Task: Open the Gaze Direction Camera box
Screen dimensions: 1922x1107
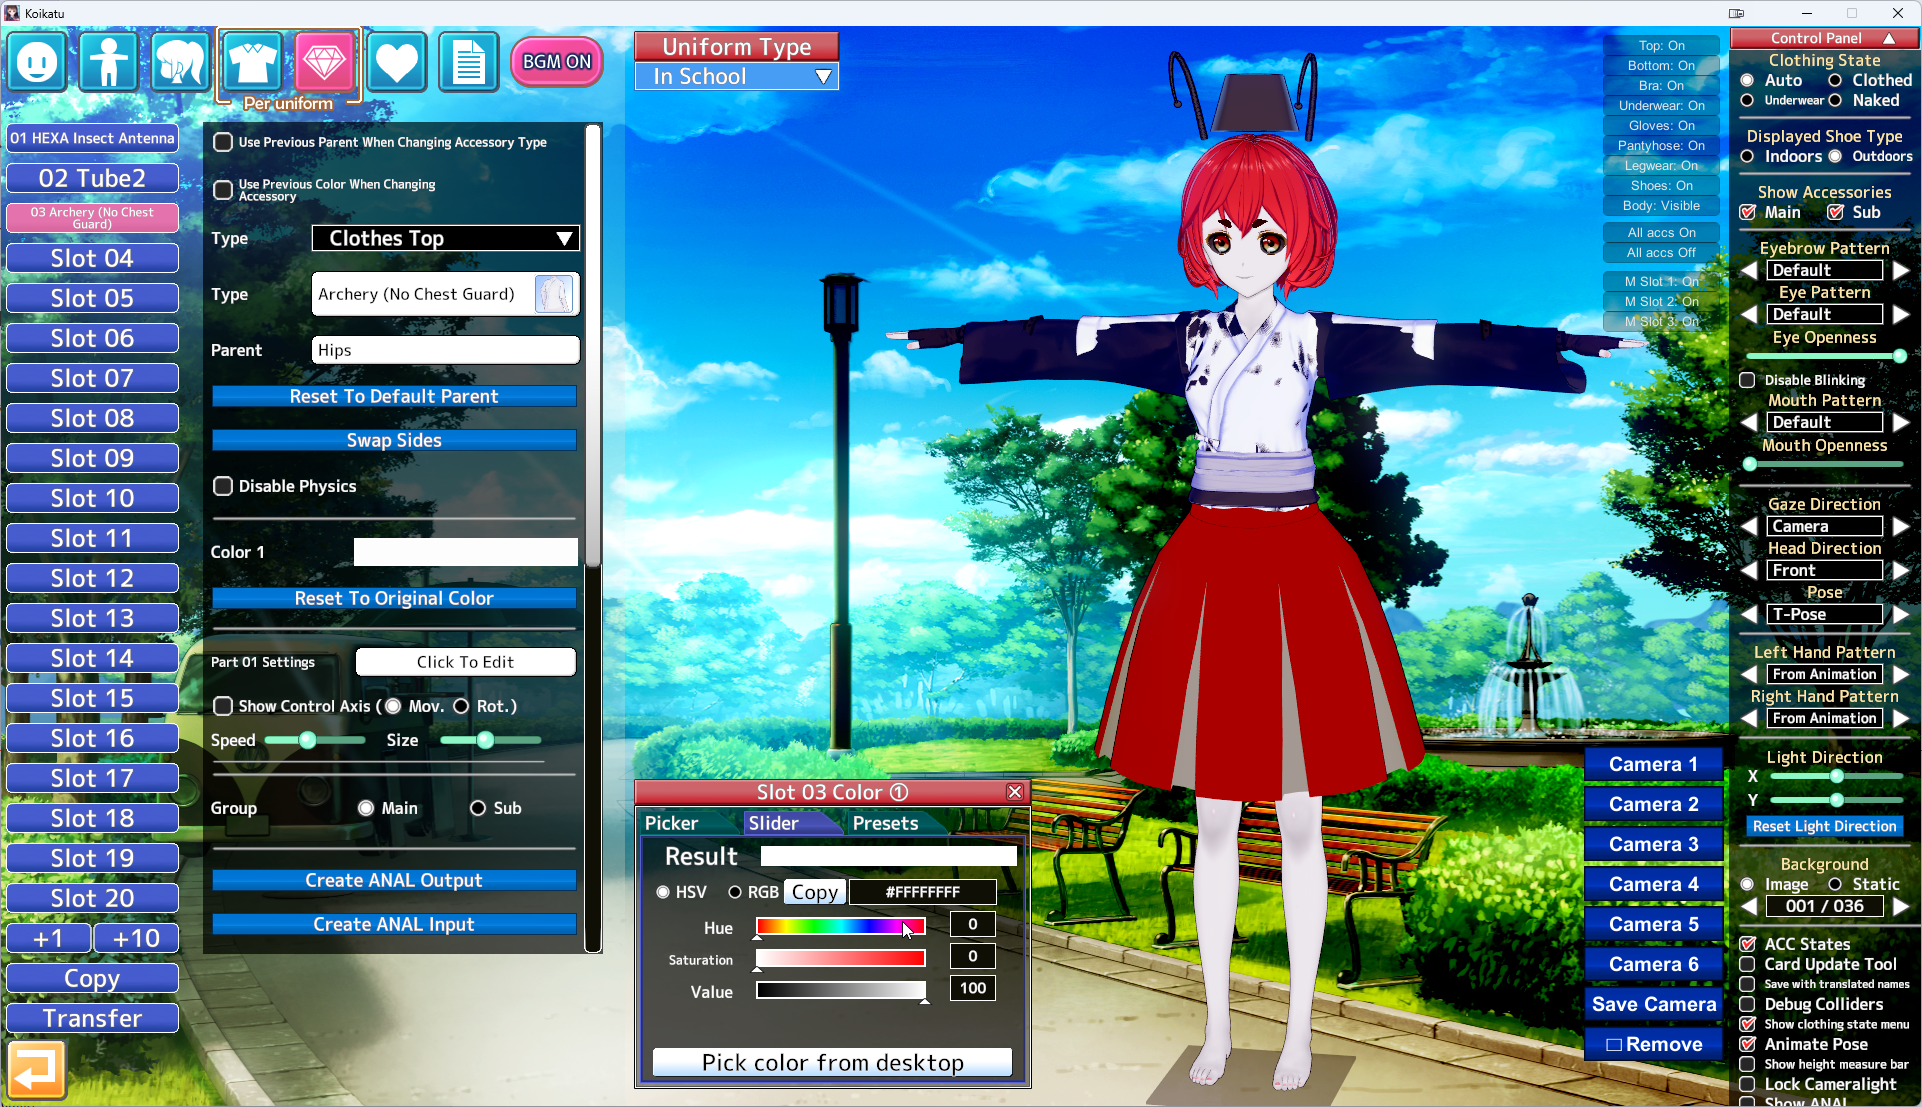Action: [1824, 526]
